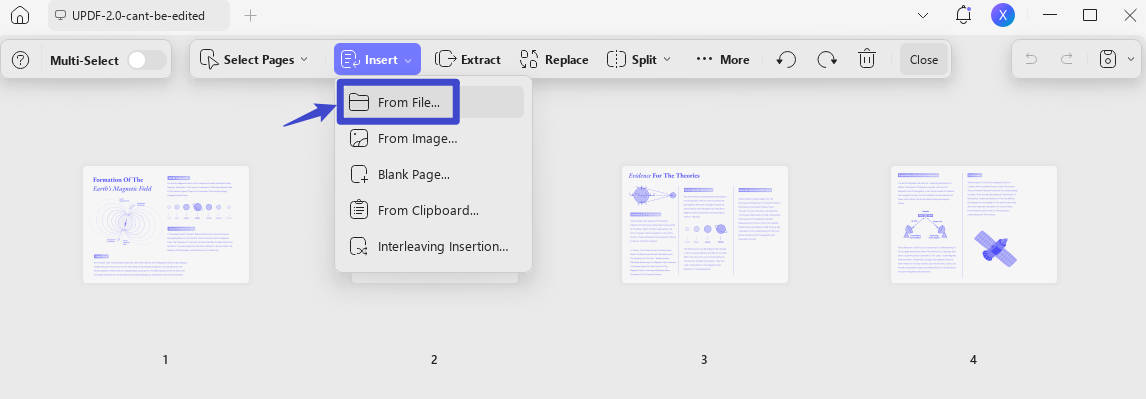The height and width of the screenshot is (399, 1146).
Task: Expand the tab list chevron in title bar
Action: (923, 15)
